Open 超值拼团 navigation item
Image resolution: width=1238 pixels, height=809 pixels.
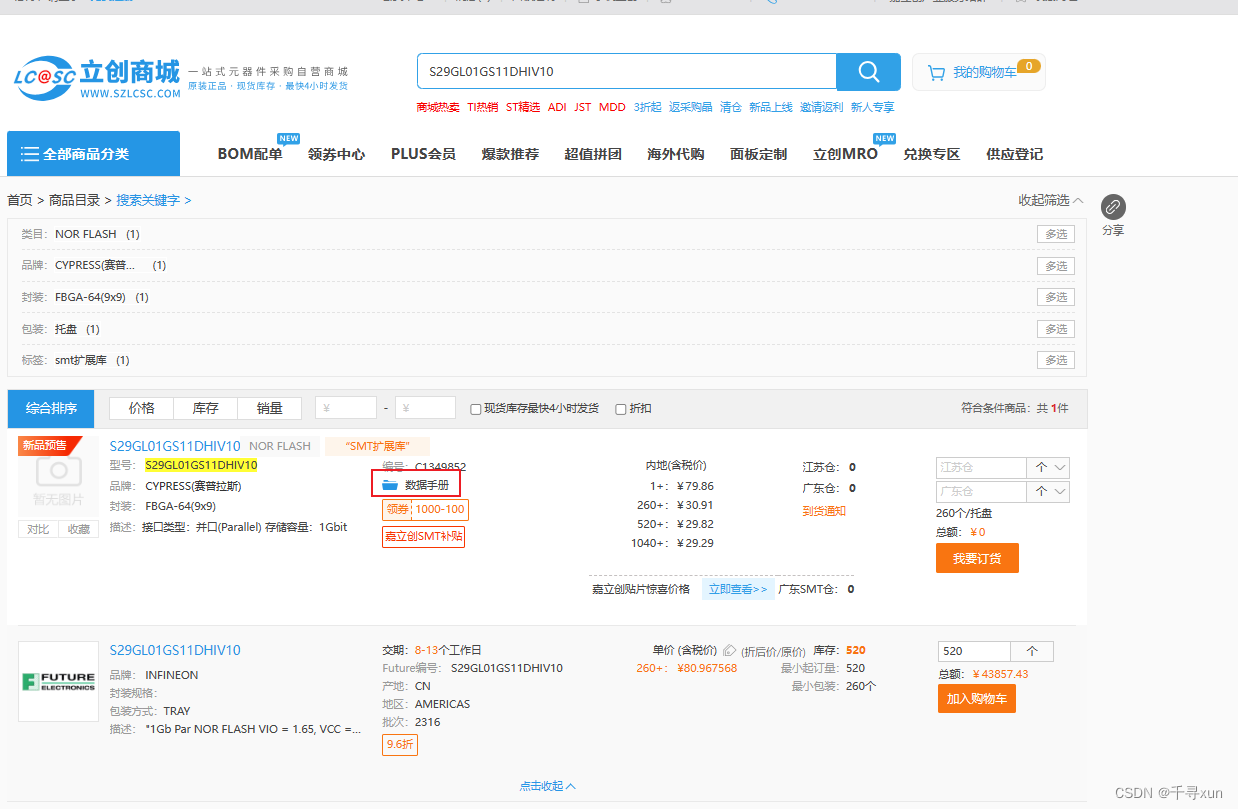(593, 154)
